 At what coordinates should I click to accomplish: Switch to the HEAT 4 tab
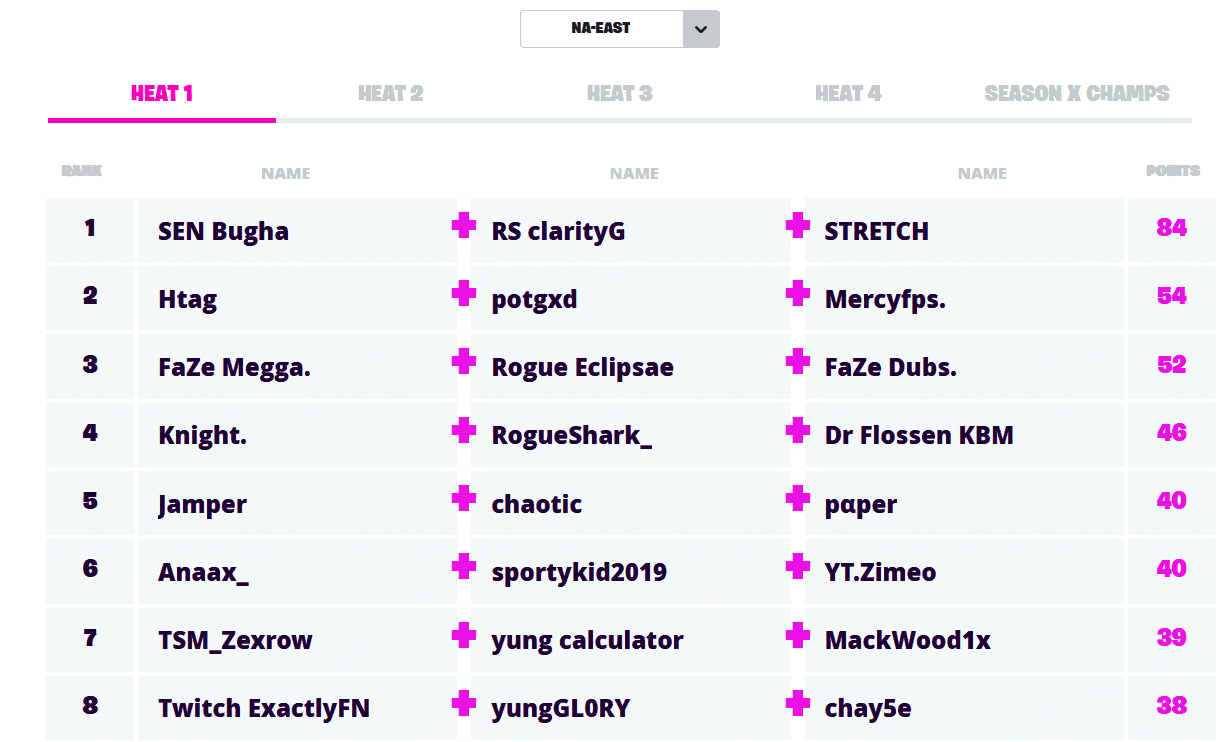click(x=848, y=93)
